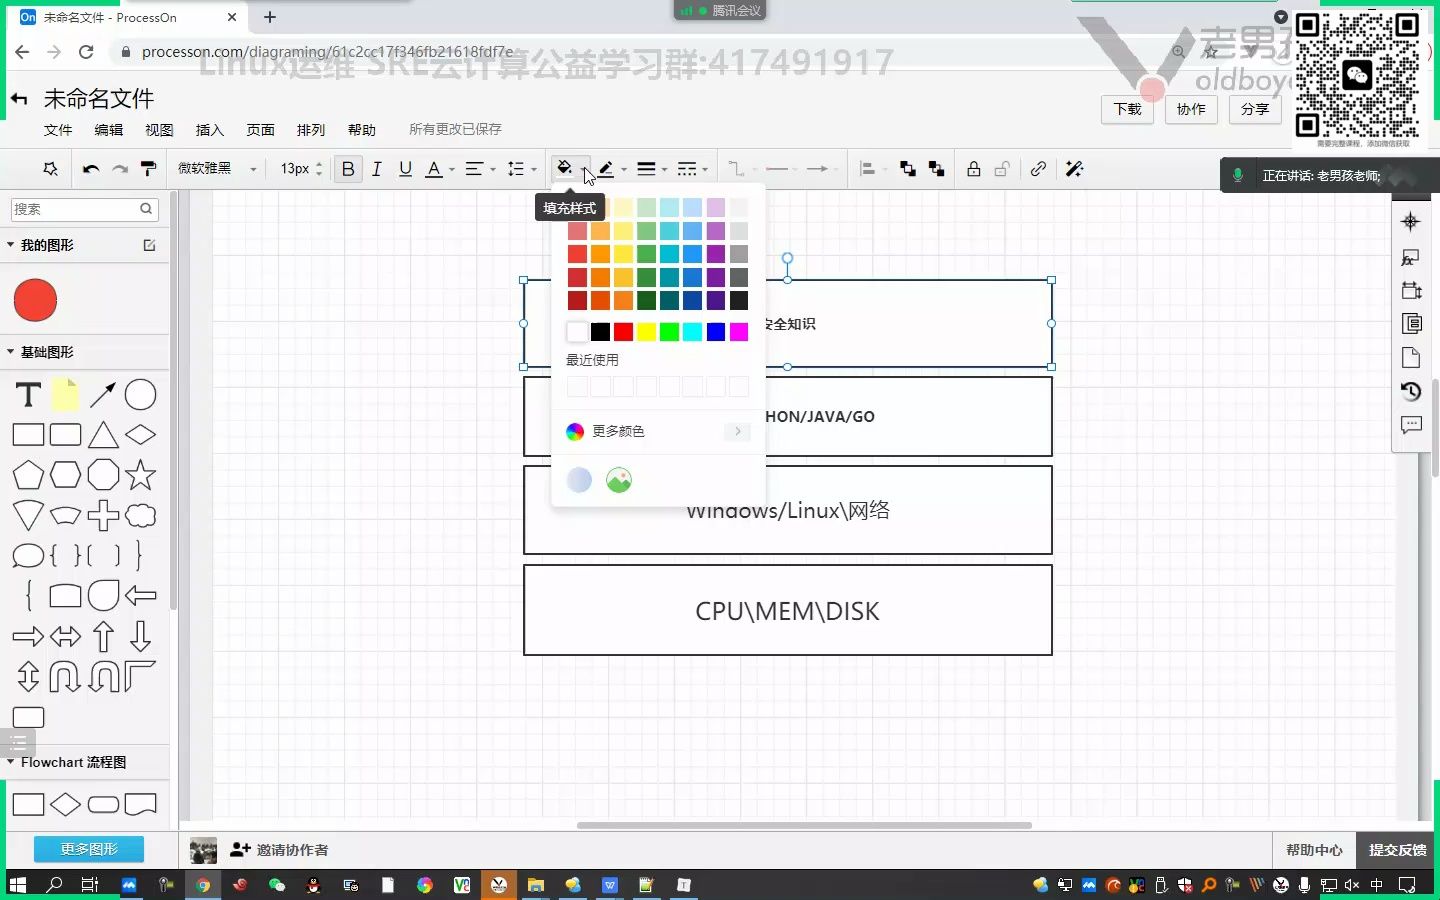Viewport: 1440px width, 900px height.
Task: Click the magic wand beautify icon
Action: [1075, 169]
